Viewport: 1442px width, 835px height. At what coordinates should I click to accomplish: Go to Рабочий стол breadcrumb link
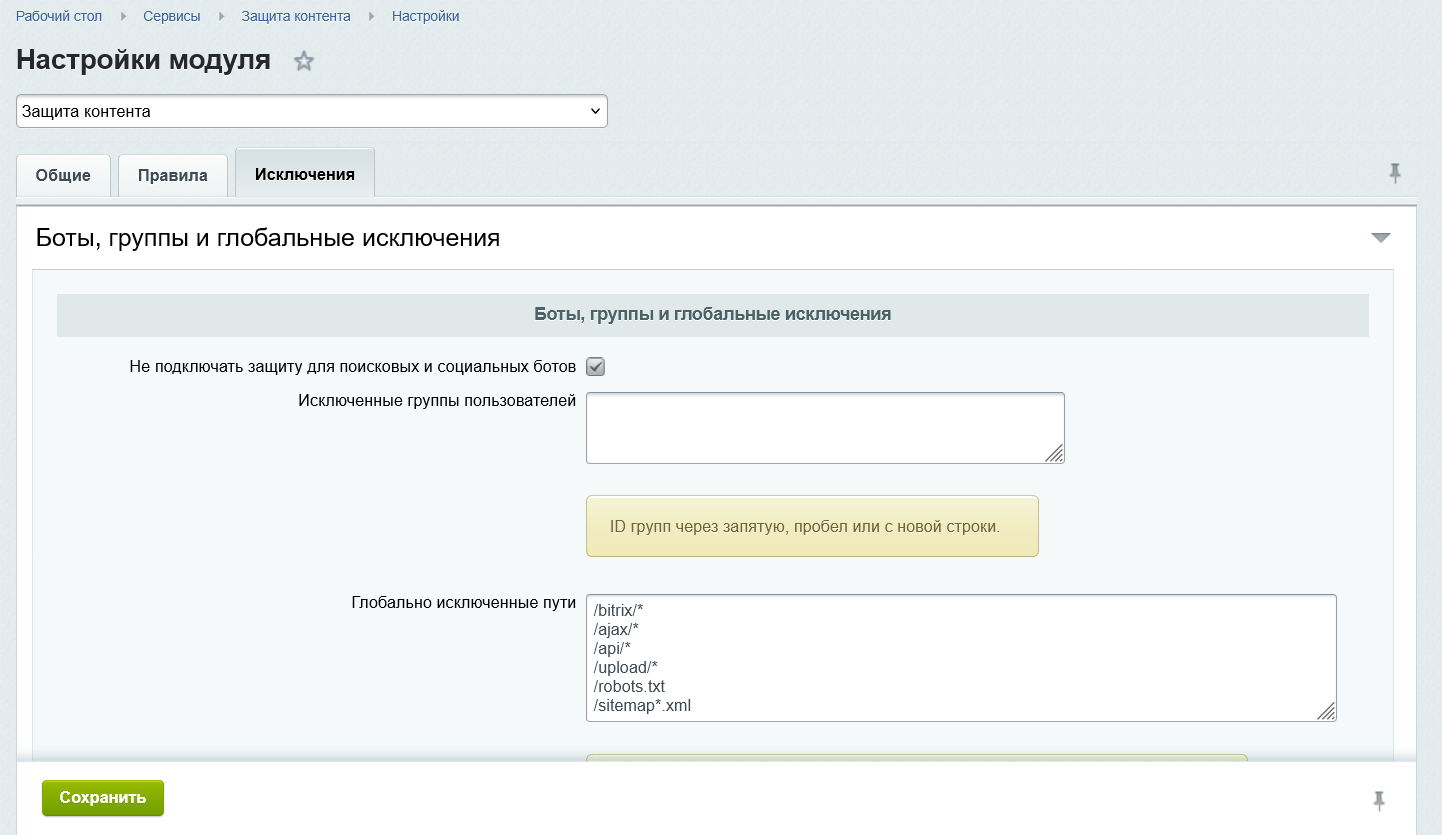tap(59, 17)
